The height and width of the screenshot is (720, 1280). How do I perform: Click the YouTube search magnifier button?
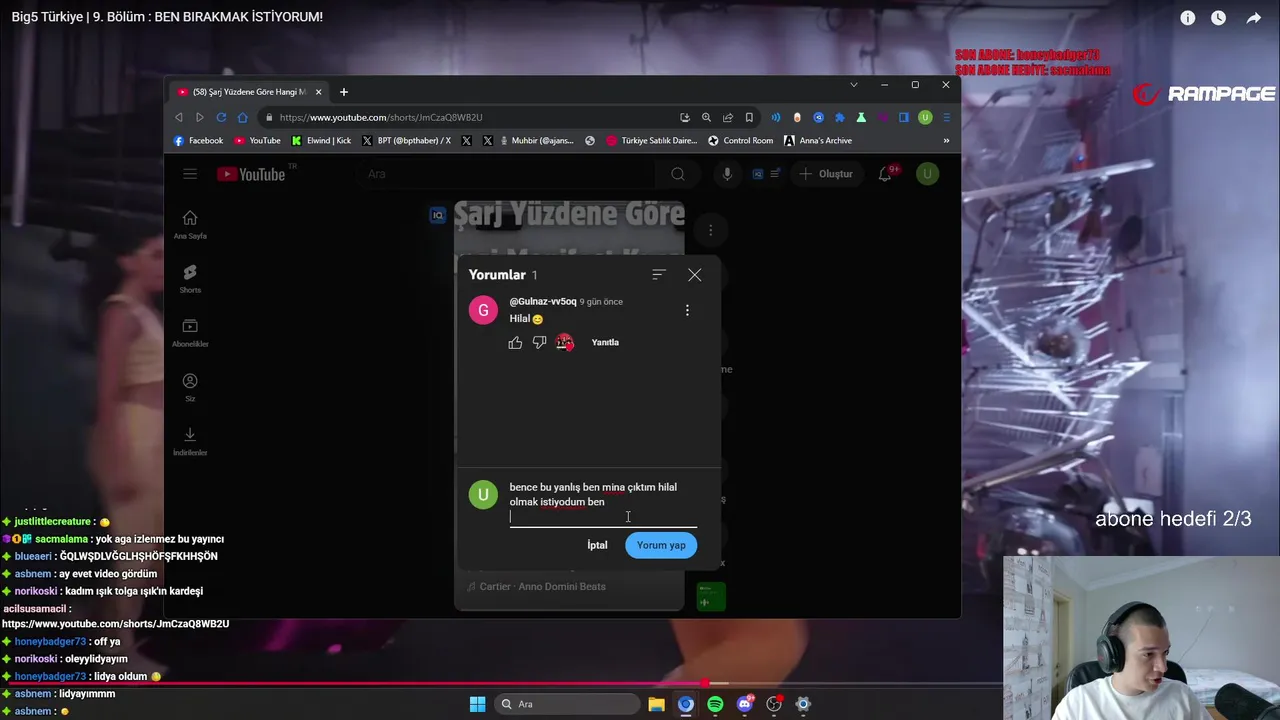tap(678, 174)
